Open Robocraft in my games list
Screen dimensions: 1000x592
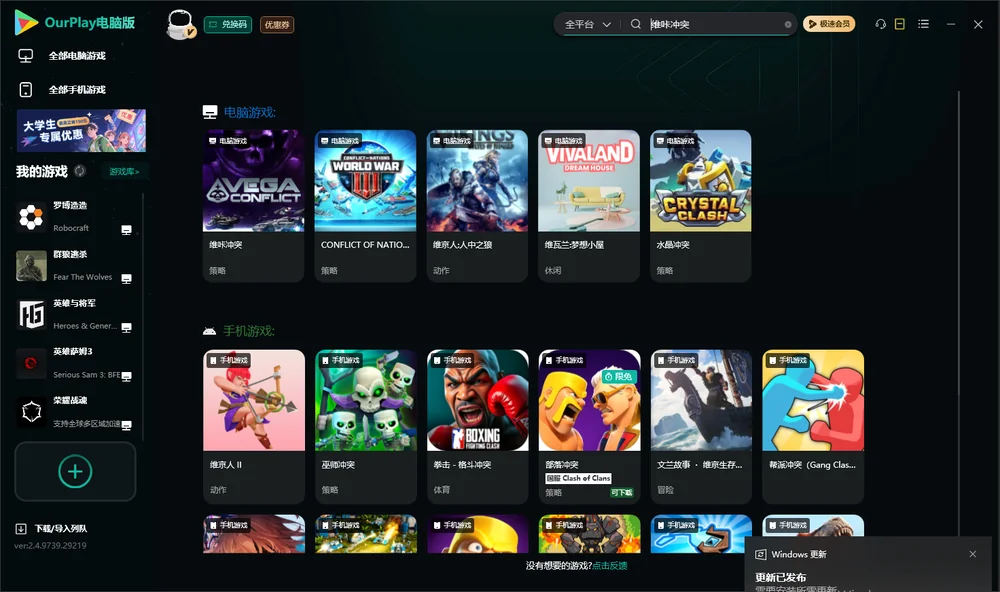(75, 217)
